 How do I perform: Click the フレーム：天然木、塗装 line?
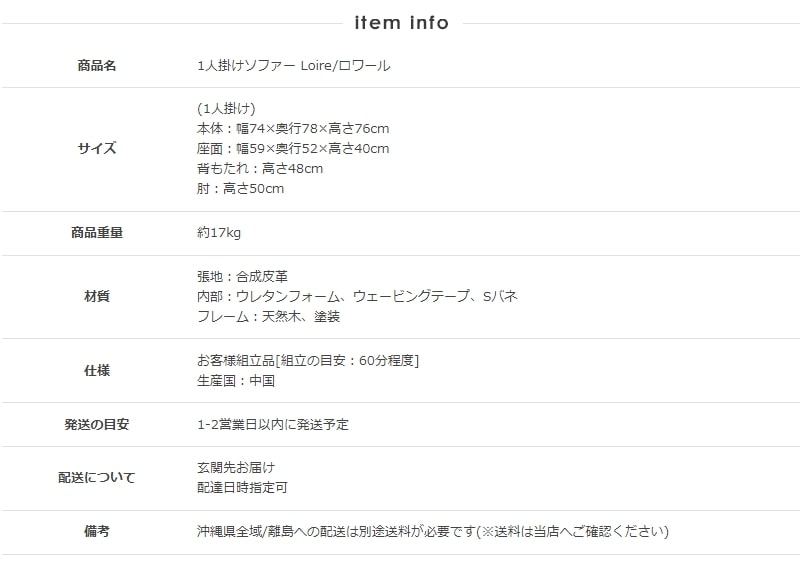pyautogui.click(x=269, y=317)
